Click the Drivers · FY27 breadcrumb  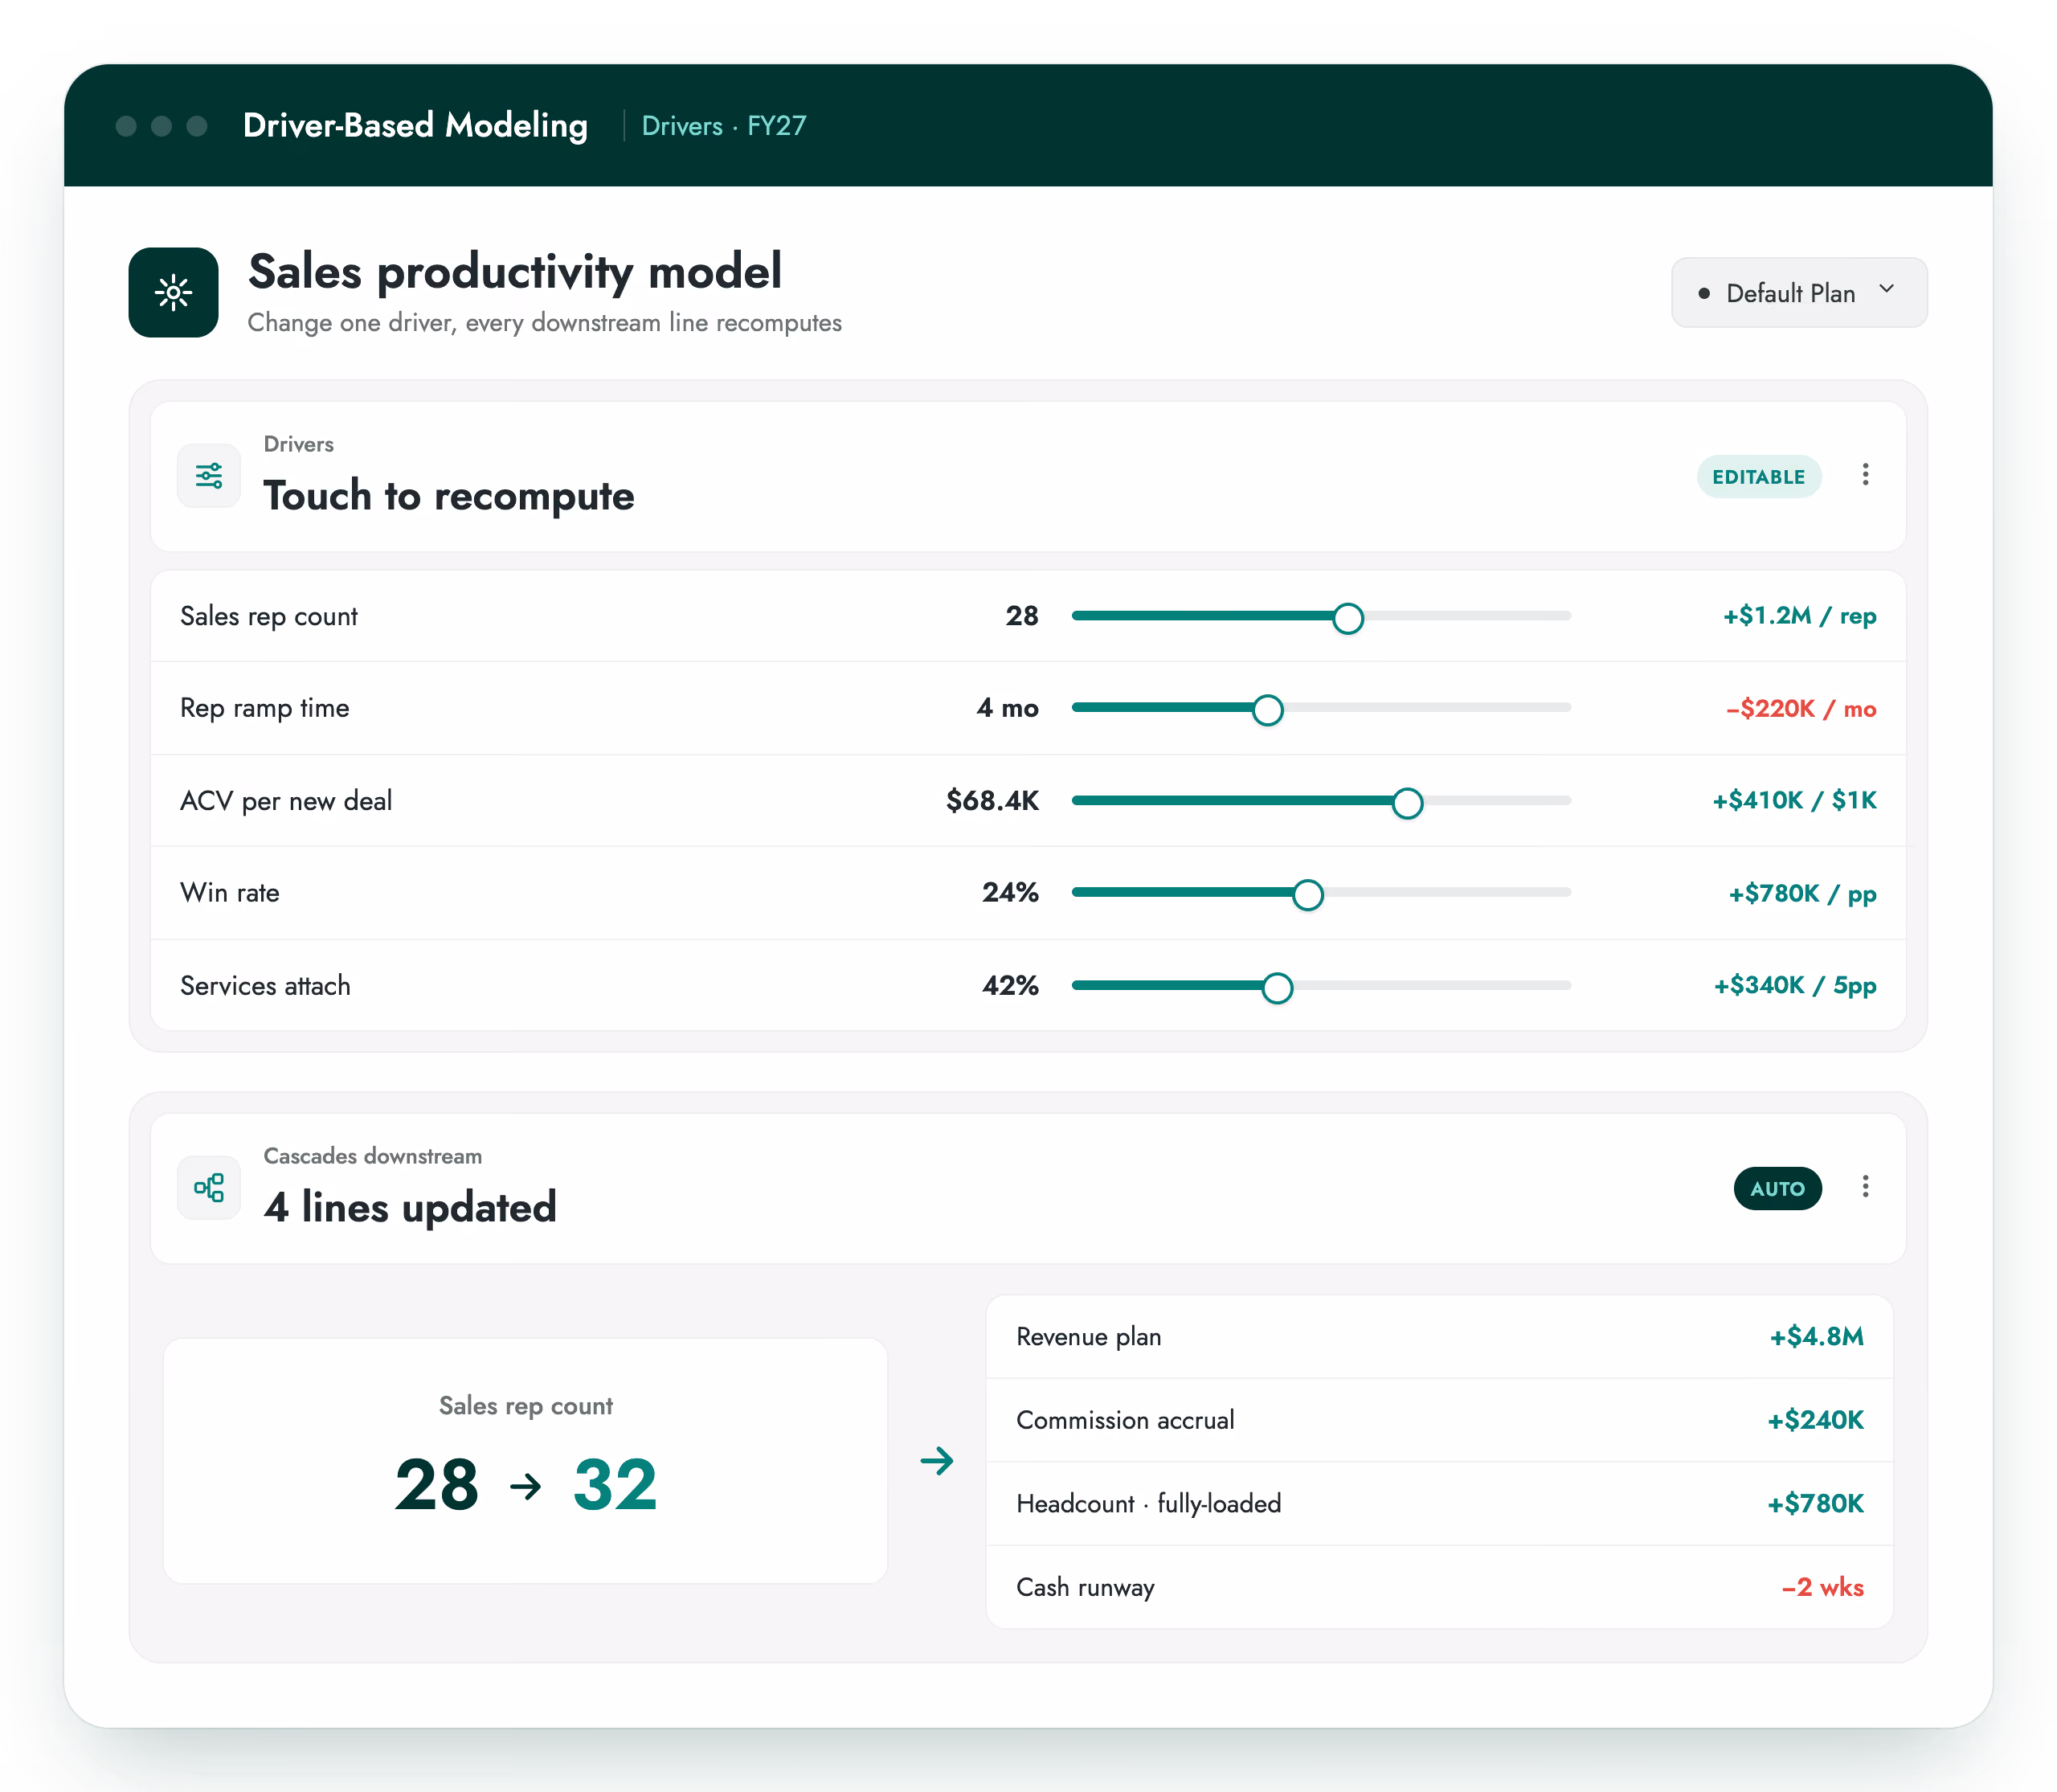click(x=724, y=126)
